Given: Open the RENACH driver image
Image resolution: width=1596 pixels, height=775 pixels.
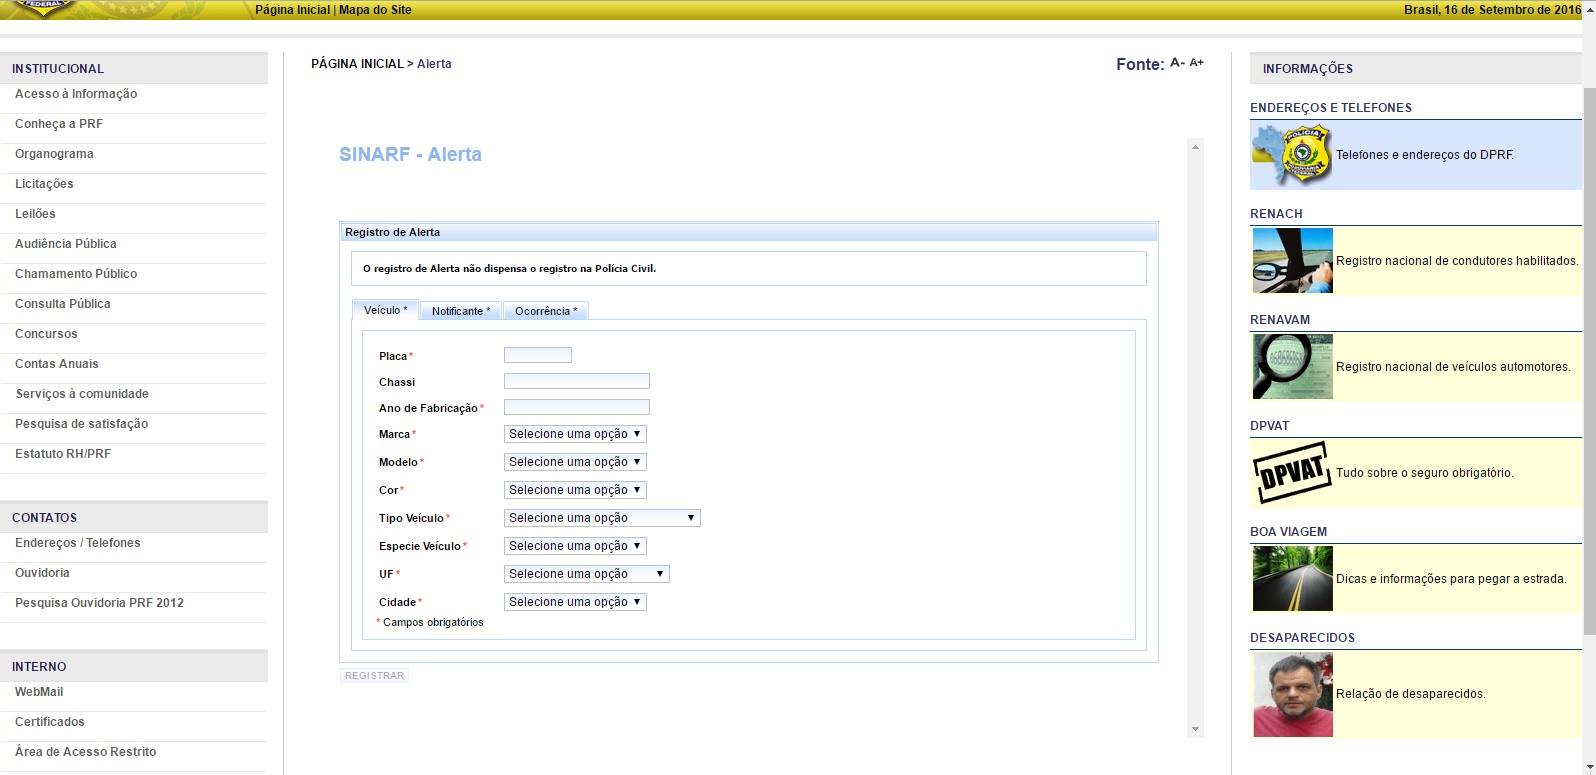Looking at the screenshot, I should pyautogui.click(x=1292, y=261).
